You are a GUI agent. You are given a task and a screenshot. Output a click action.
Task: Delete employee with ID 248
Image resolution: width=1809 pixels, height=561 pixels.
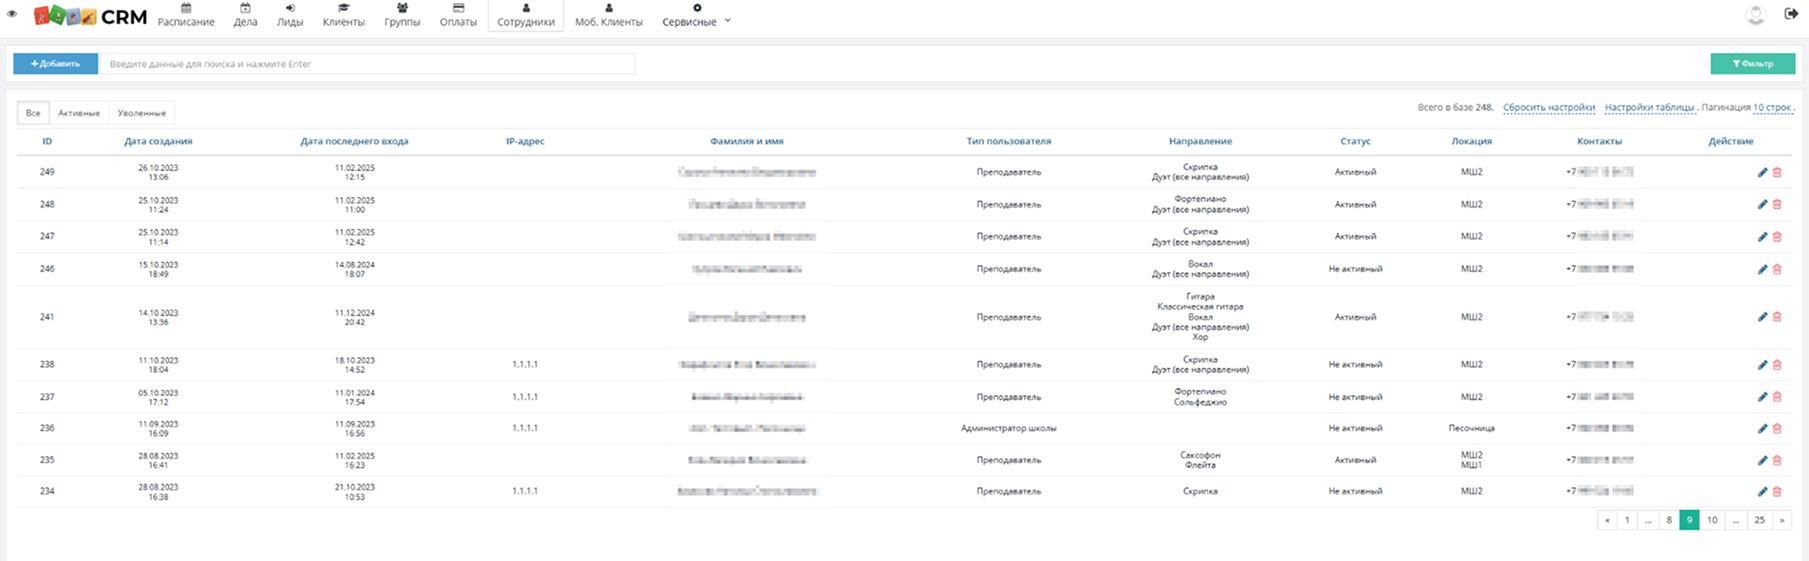click(1777, 205)
